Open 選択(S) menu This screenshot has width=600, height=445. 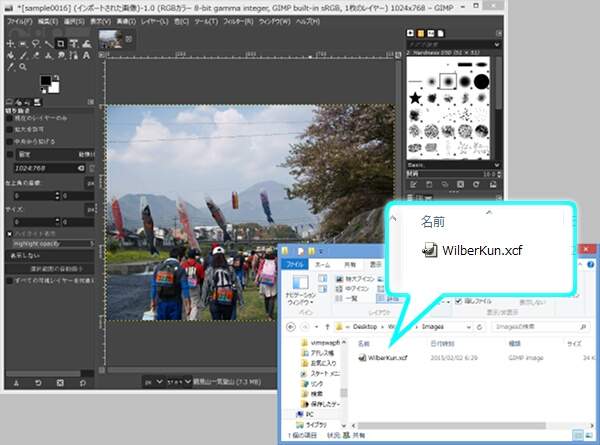point(74,21)
